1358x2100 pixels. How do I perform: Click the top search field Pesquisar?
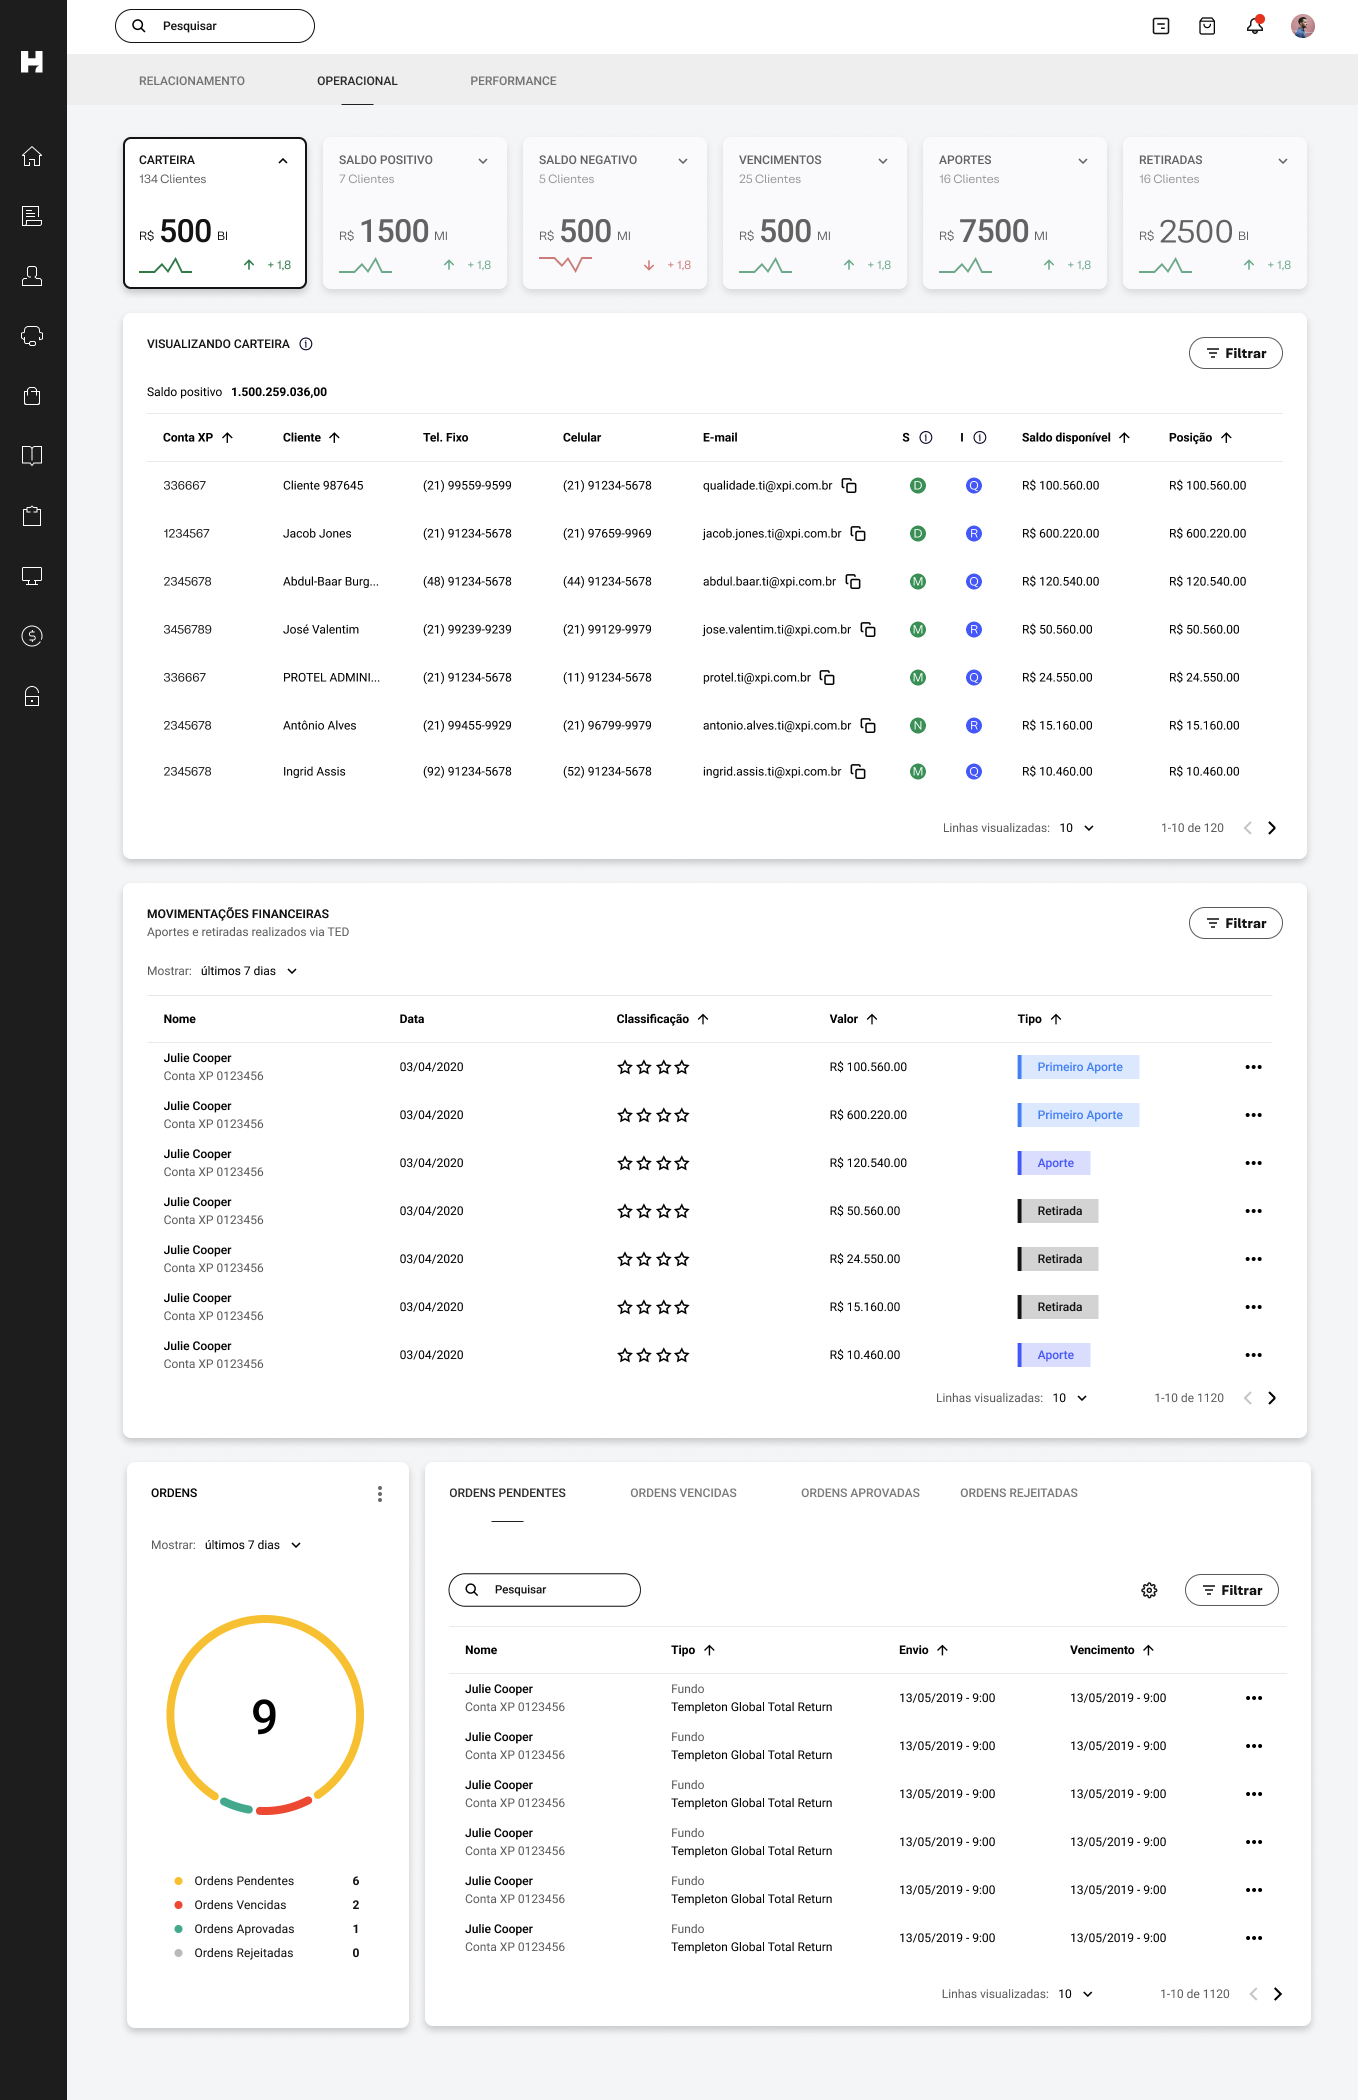215,26
